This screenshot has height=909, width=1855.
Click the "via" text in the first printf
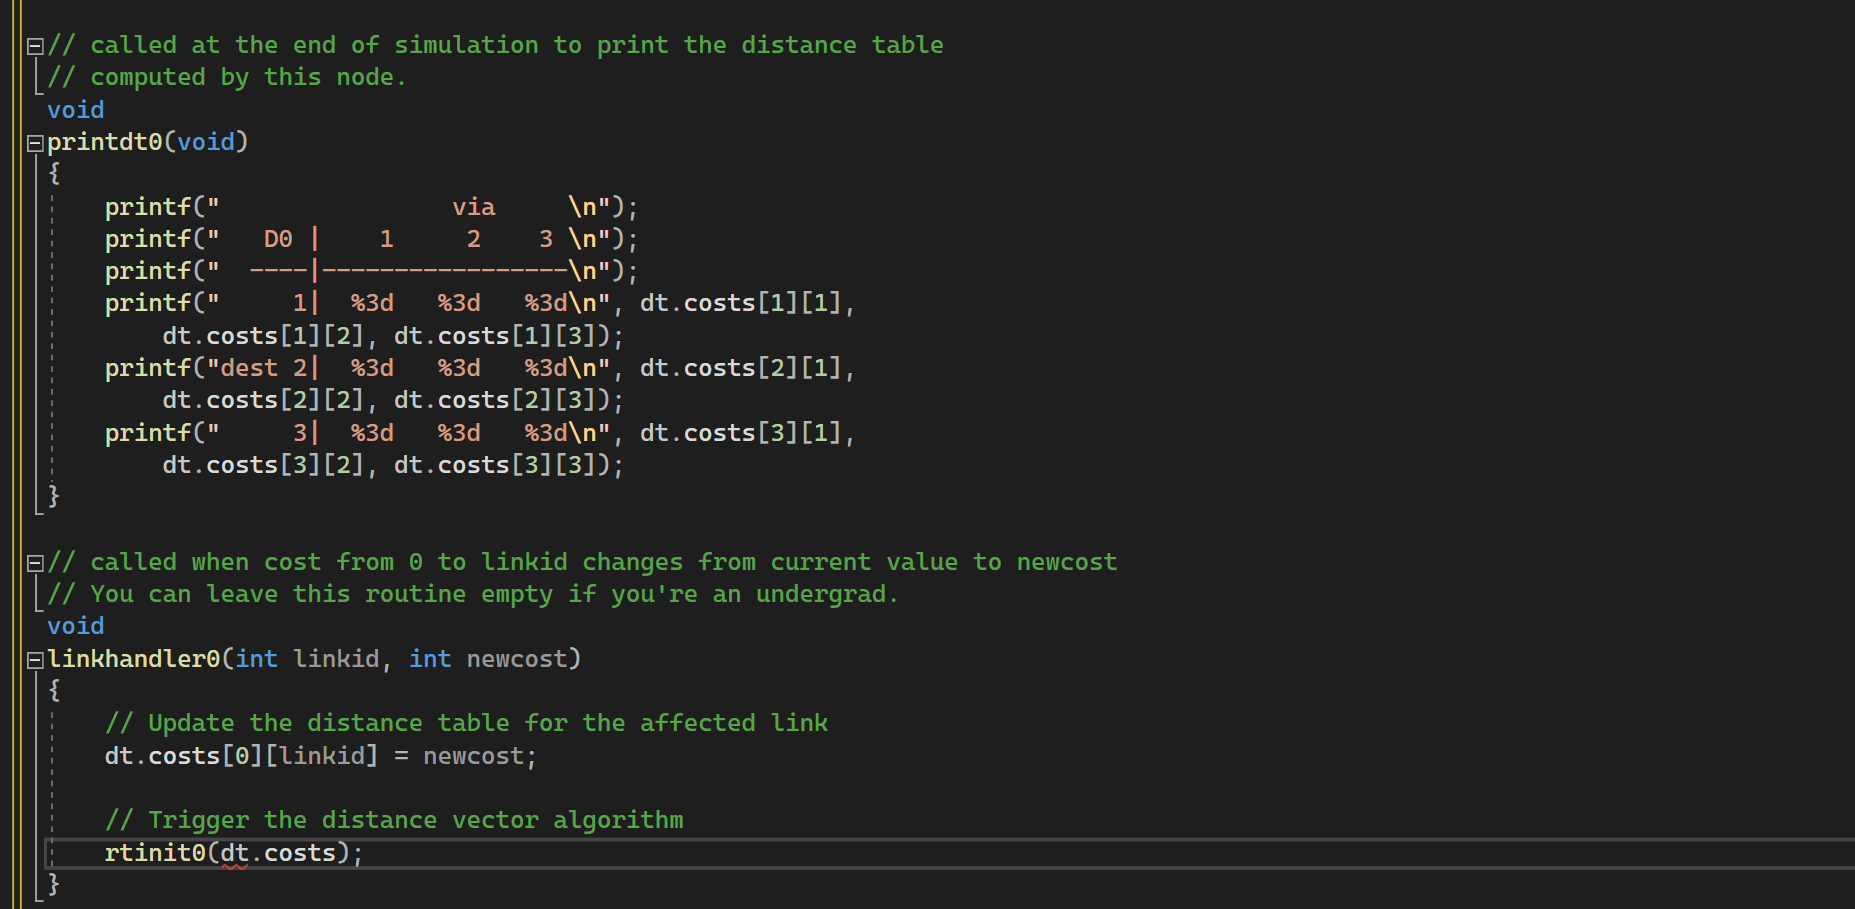coord(473,207)
